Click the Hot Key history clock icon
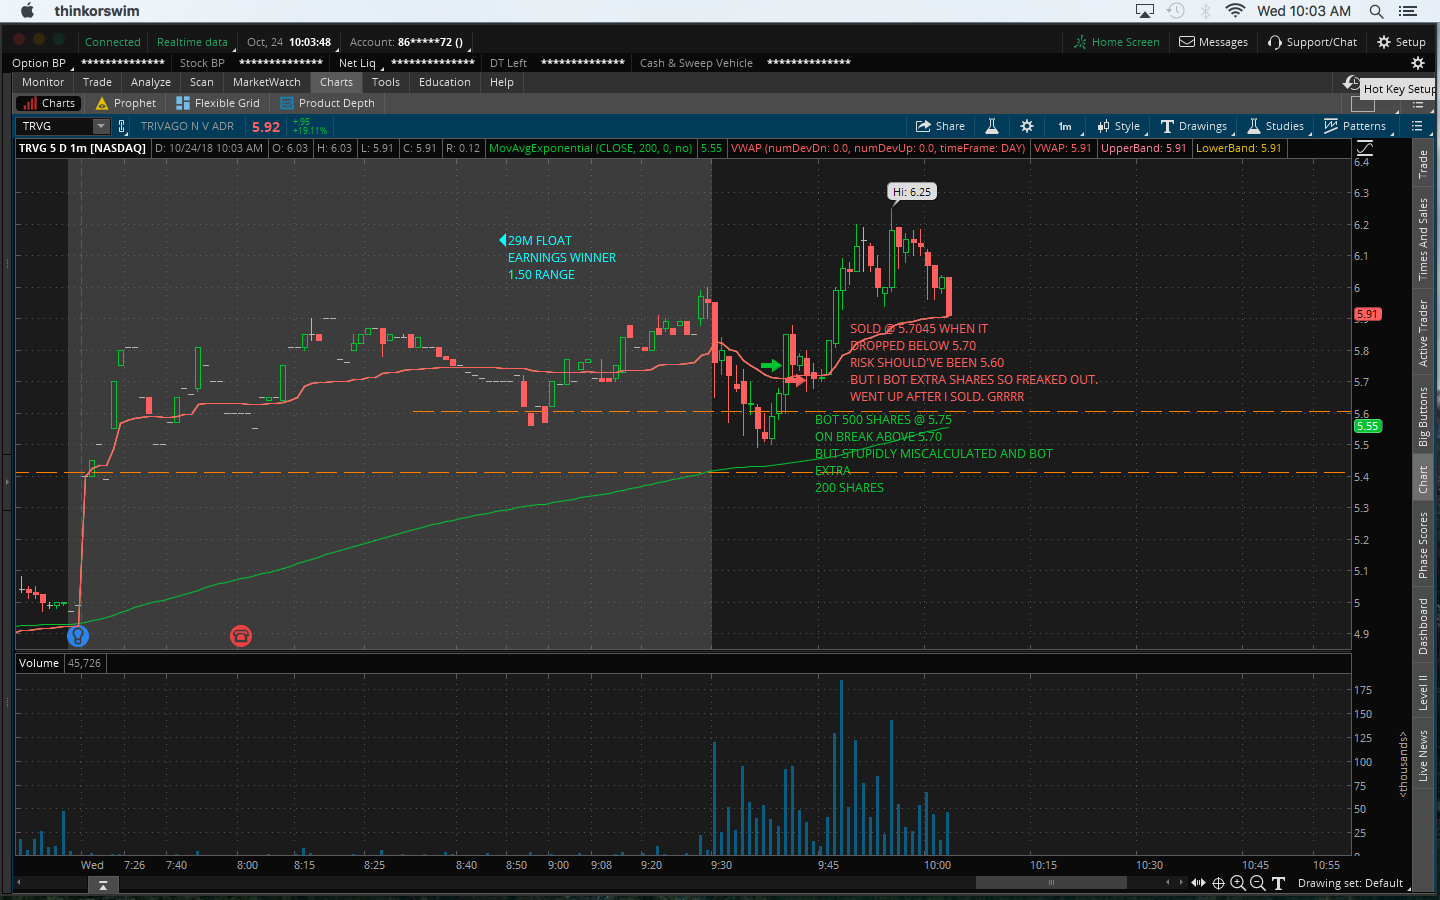This screenshot has height=900, width=1440. tap(1351, 83)
